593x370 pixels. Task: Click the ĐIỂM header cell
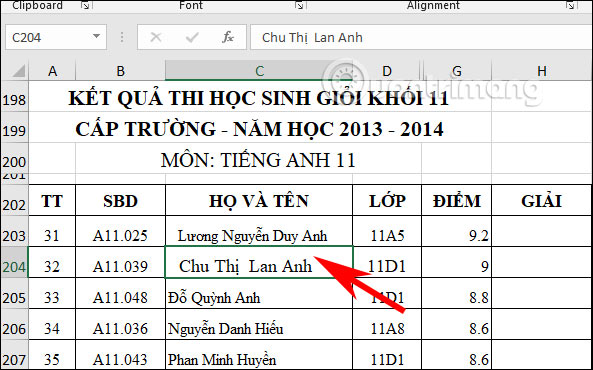tap(456, 201)
